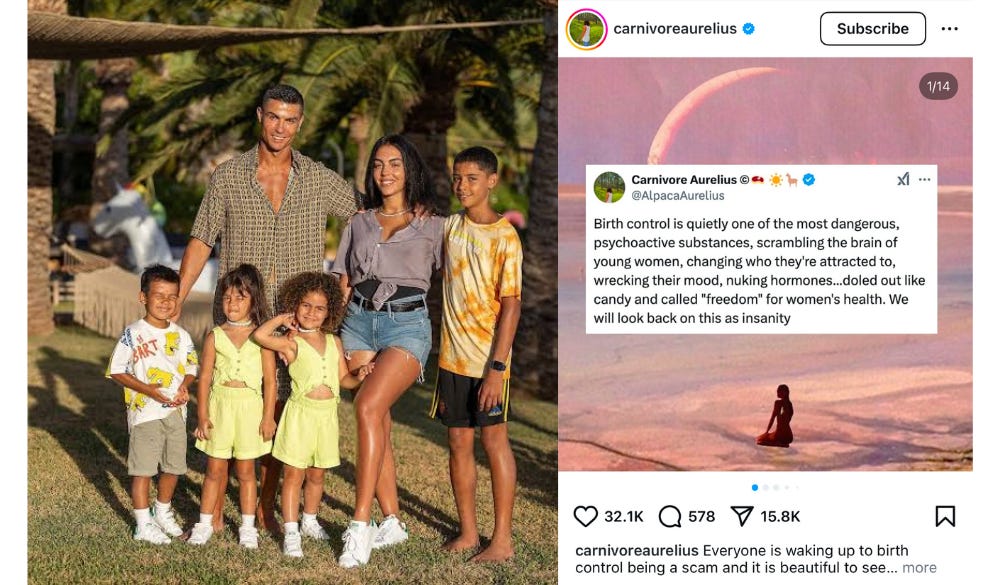Open comments via the speech bubble icon
The height and width of the screenshot is (585, 1000).
670,516
